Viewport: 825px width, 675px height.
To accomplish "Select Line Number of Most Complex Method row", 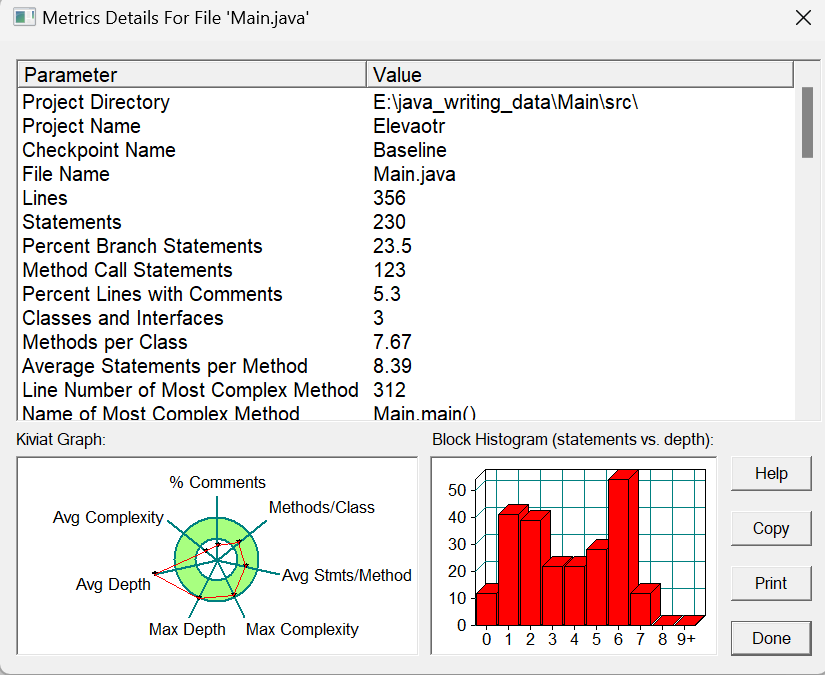I will [406, 390].
